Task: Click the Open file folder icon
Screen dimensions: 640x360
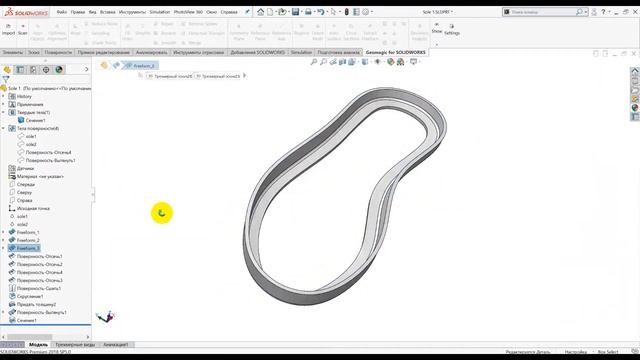Action: pos(282,12)
